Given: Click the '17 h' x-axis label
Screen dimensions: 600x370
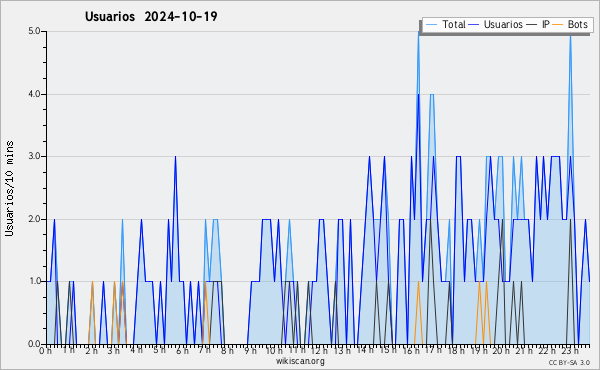Looking at the screenshot, I should [433, 350].
